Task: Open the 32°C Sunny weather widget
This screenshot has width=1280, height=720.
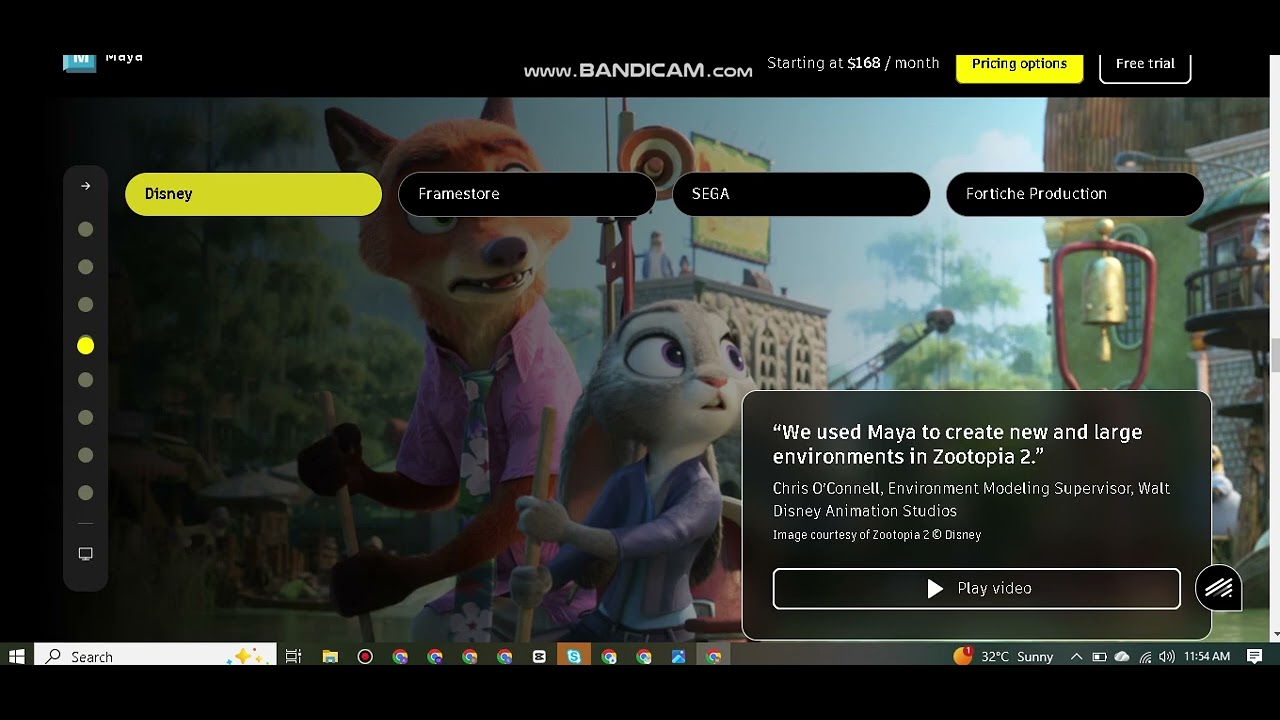Action: [x=1004, y=656]
